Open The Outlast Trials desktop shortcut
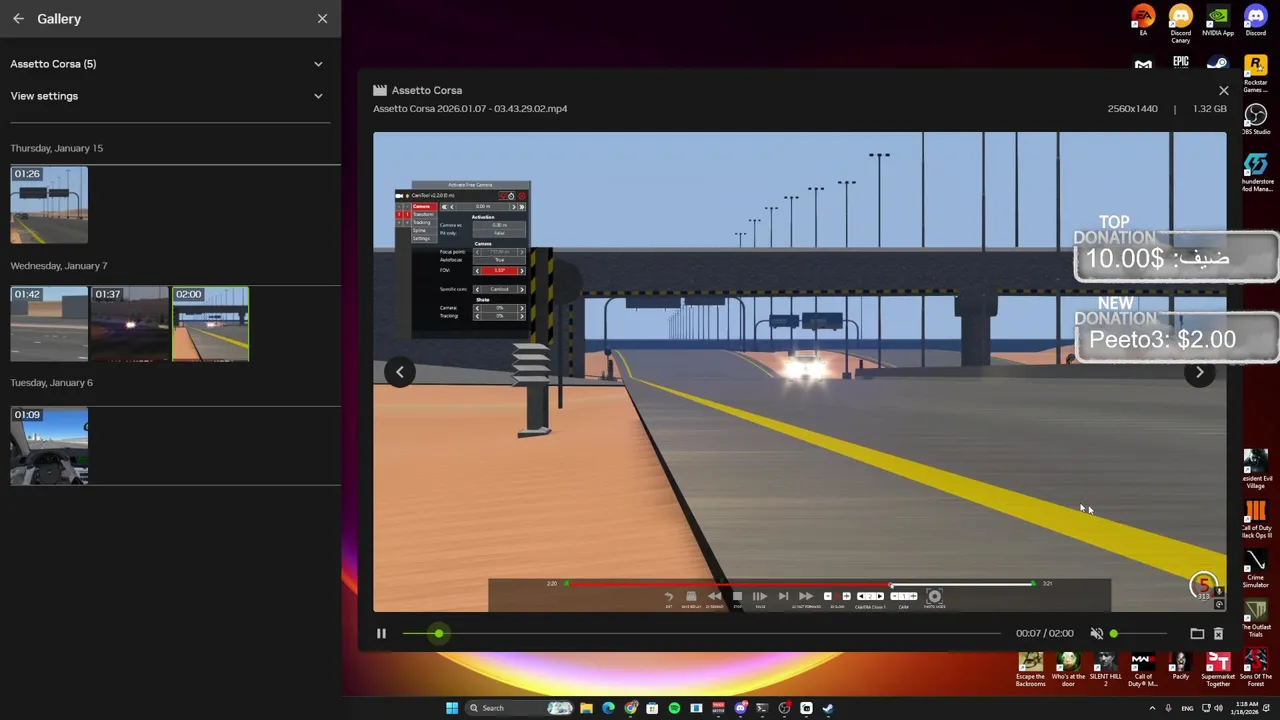Viewport: 1280px width, 720px height. tap(1255, 617)
